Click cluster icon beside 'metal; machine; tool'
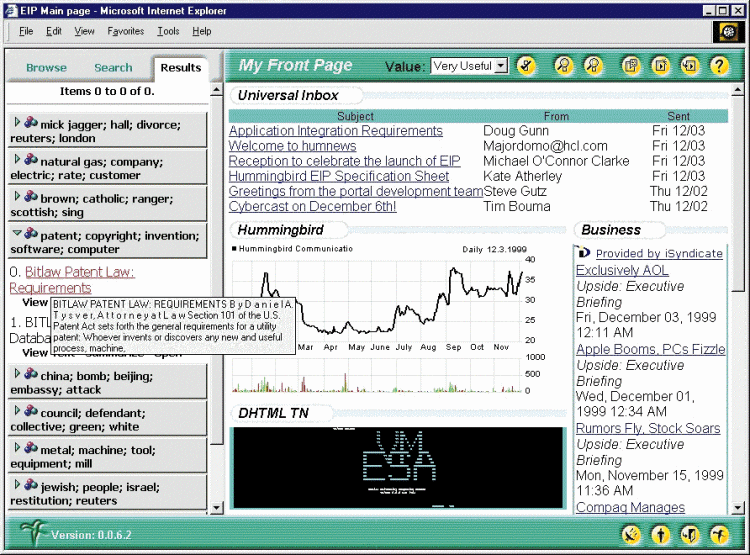This screenshot has width=750, height=555. (31, 448)
